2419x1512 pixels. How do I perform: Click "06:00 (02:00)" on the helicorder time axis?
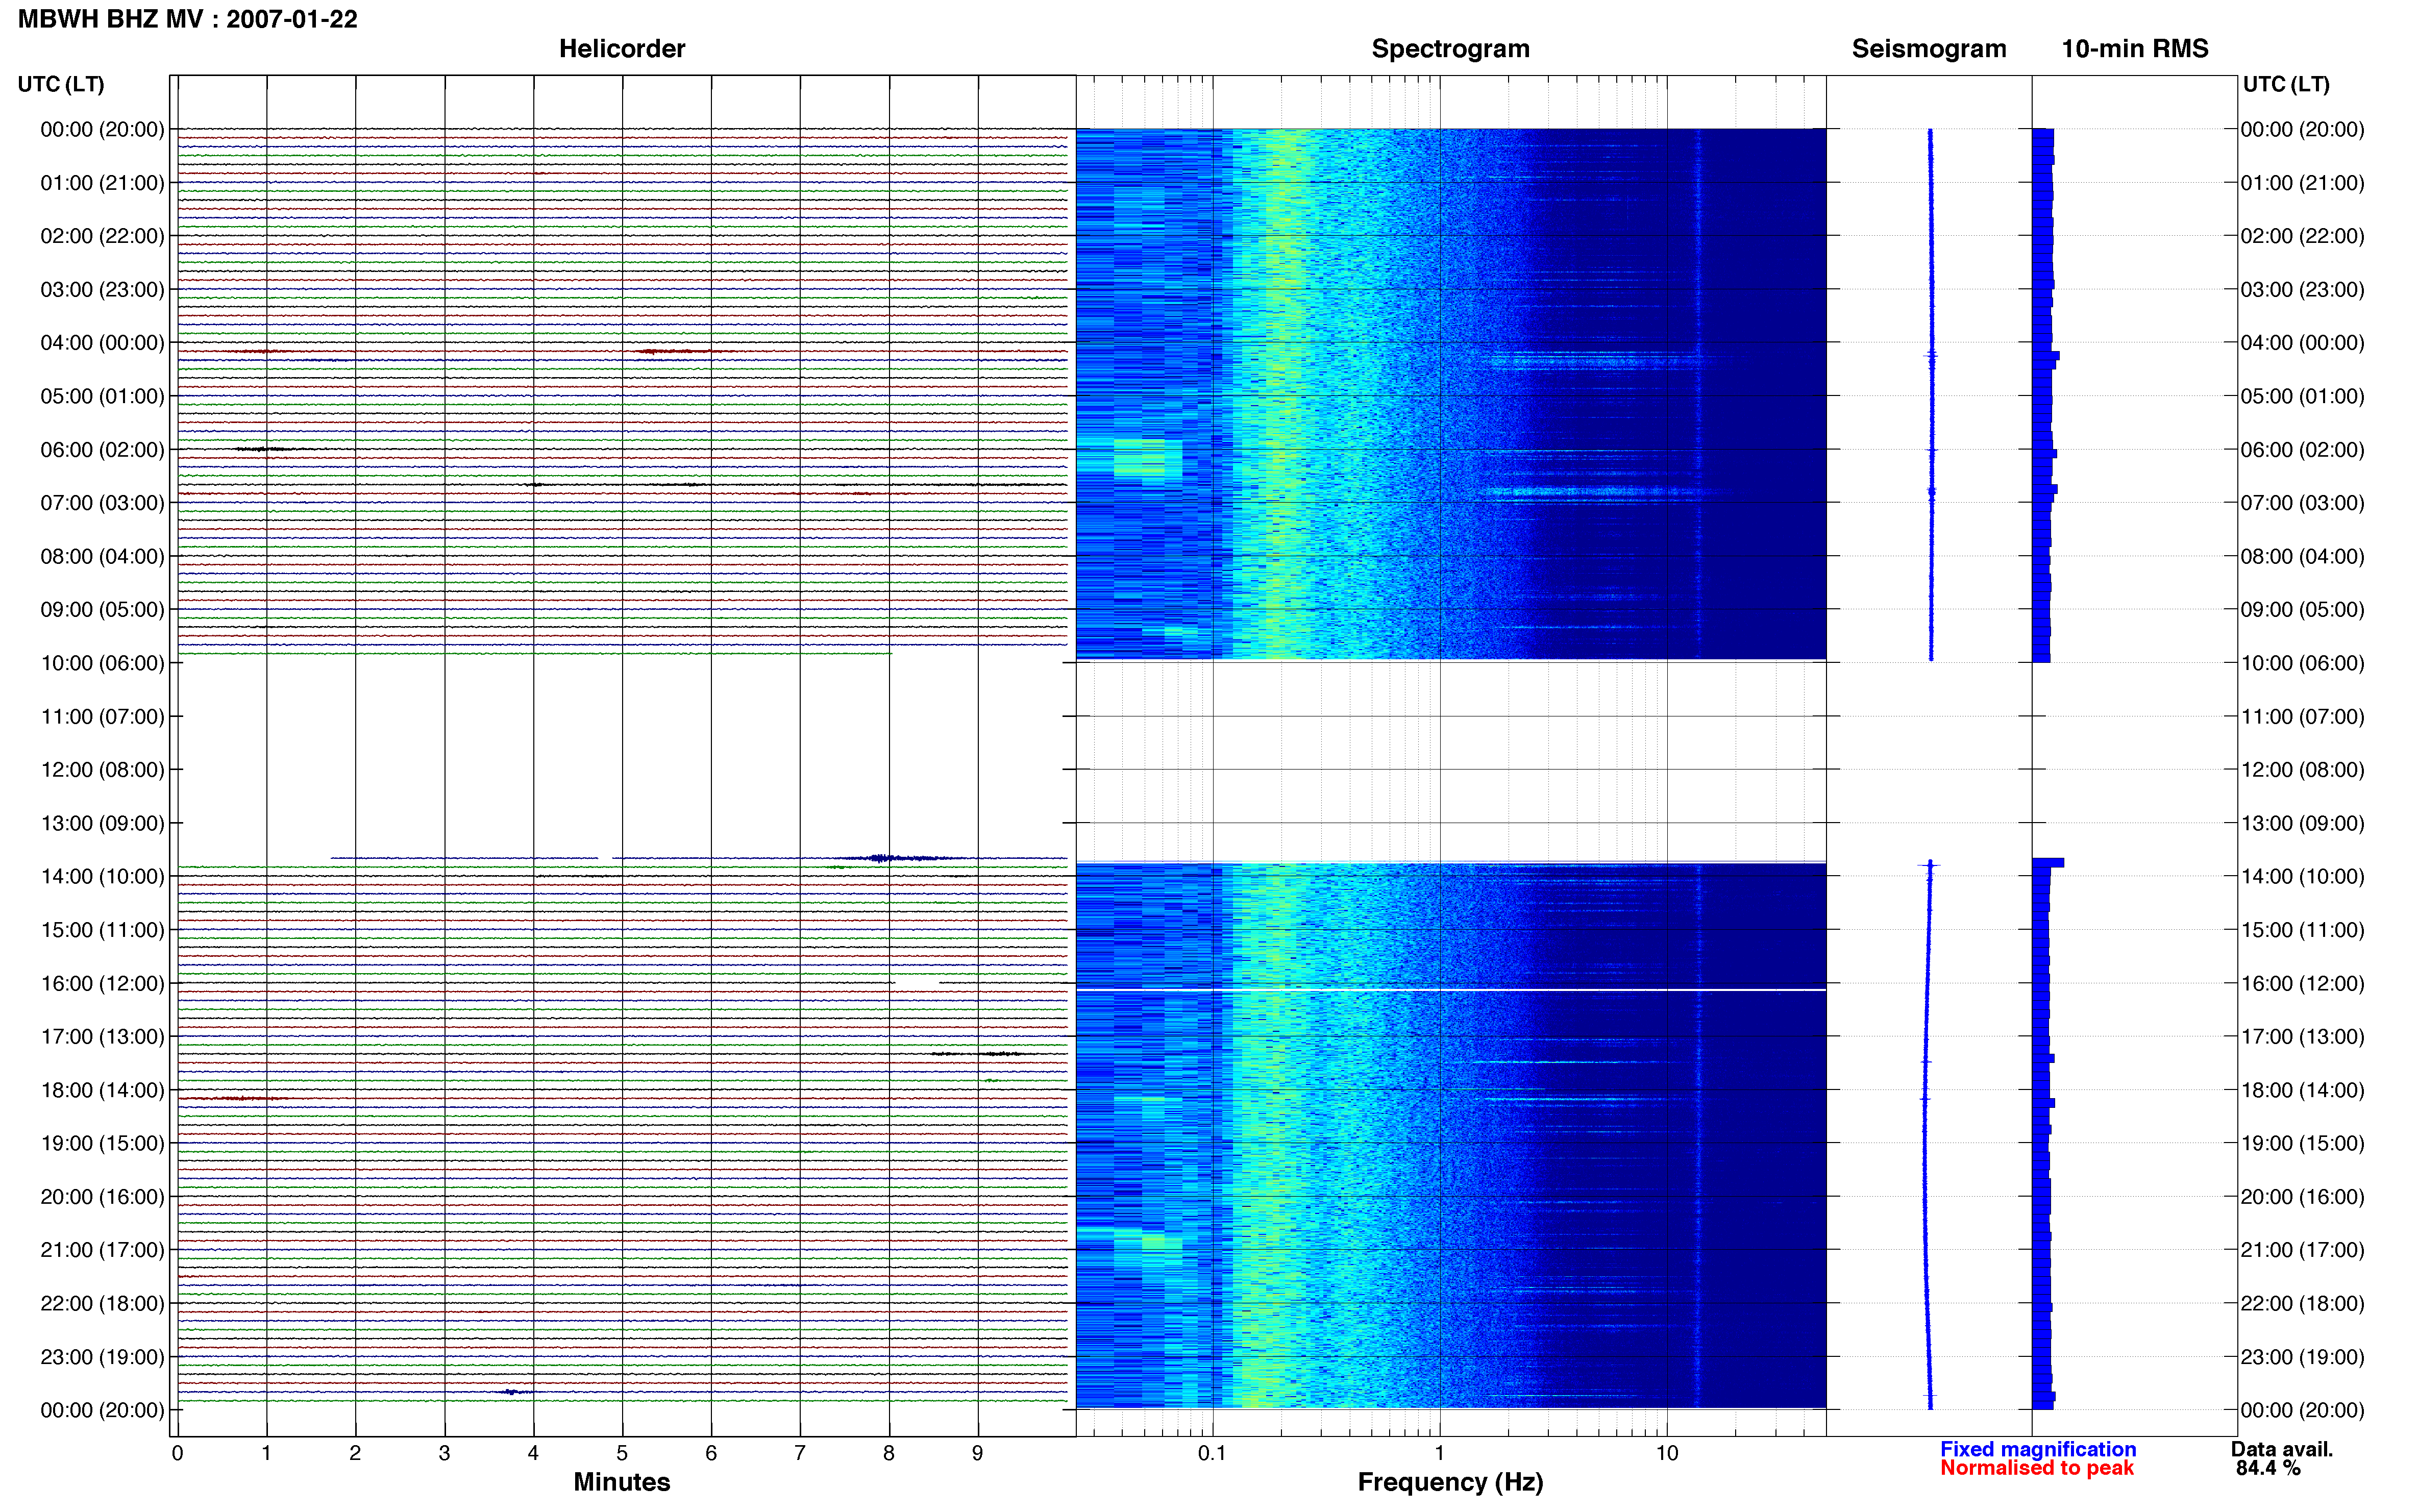click(x=102, y=450)
